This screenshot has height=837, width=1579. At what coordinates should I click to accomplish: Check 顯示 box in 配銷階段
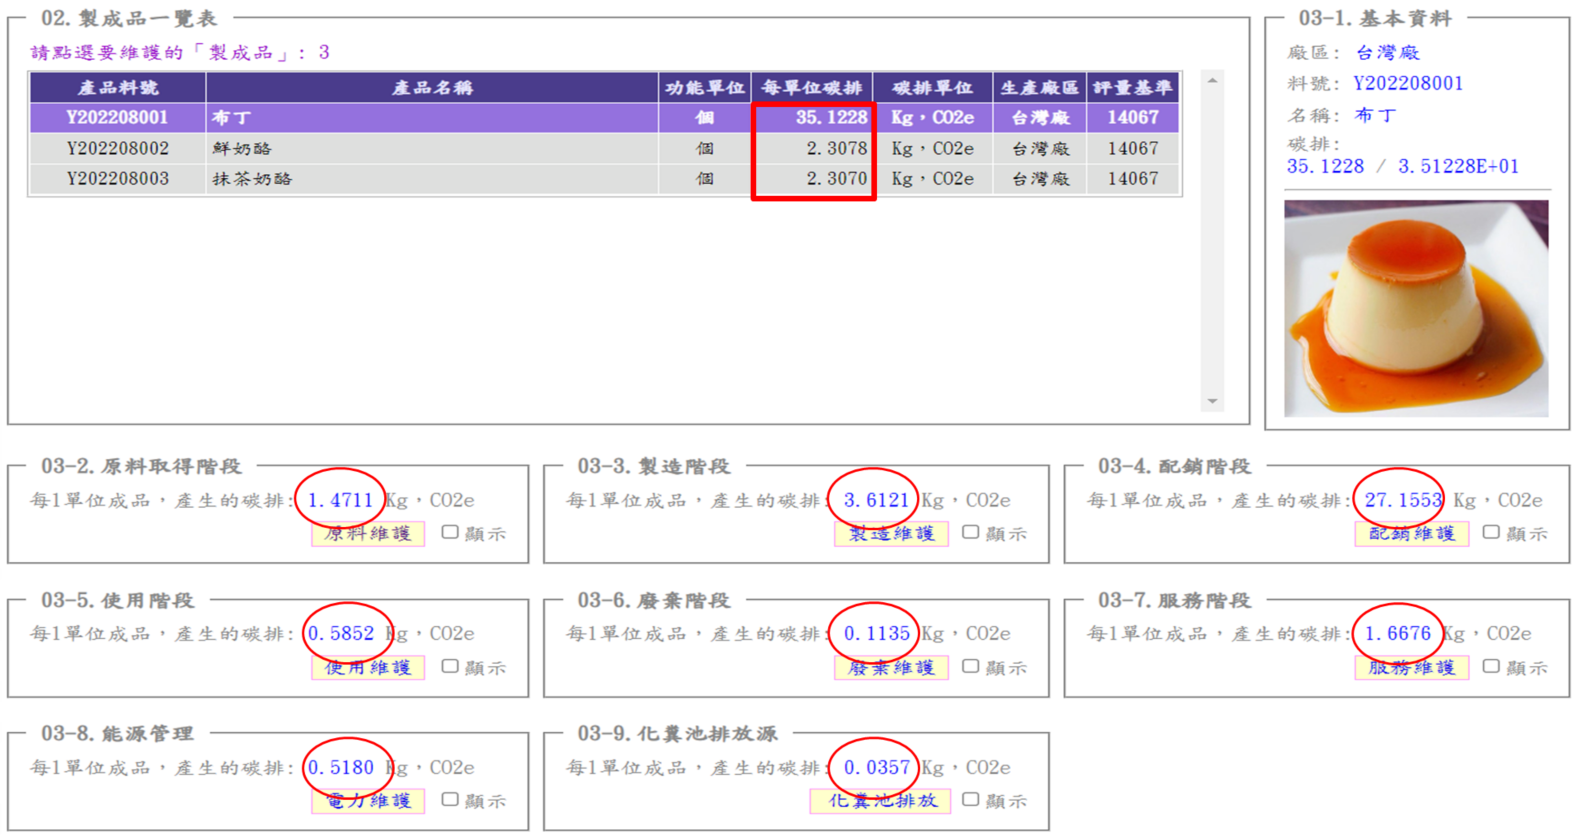[x=1491, y=532]
